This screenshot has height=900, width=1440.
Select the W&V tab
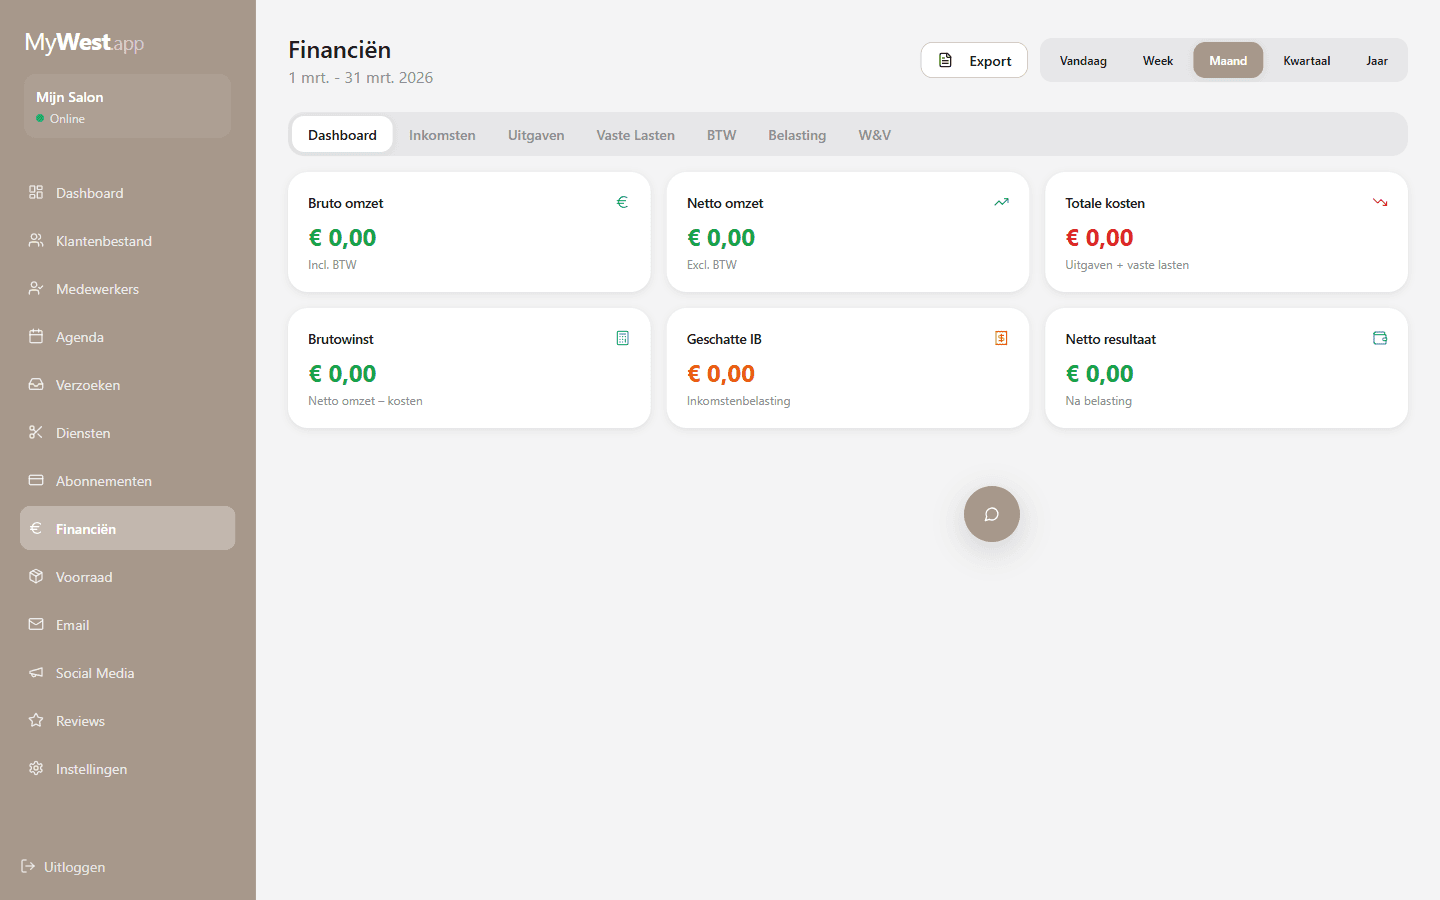pos(874,134)
